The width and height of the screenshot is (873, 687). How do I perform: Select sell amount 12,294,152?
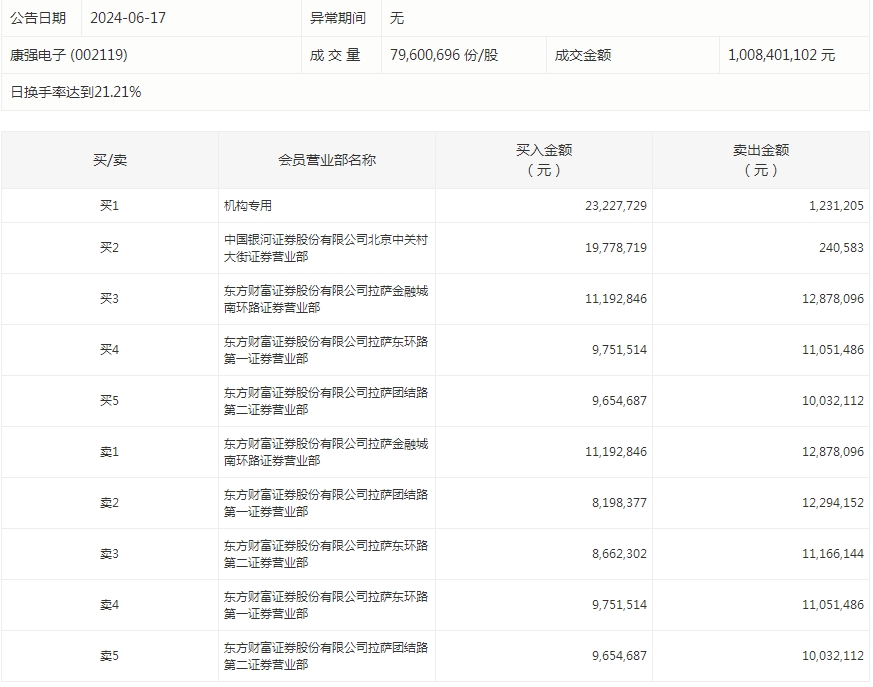833,503
